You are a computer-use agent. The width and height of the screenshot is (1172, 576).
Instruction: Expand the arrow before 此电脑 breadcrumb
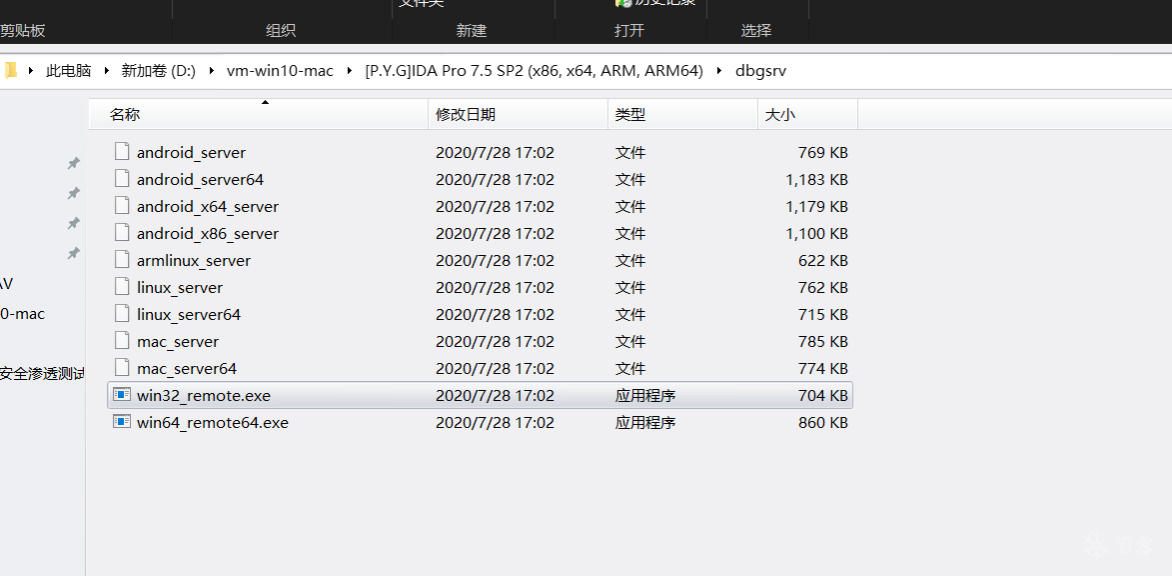point(31,71)
